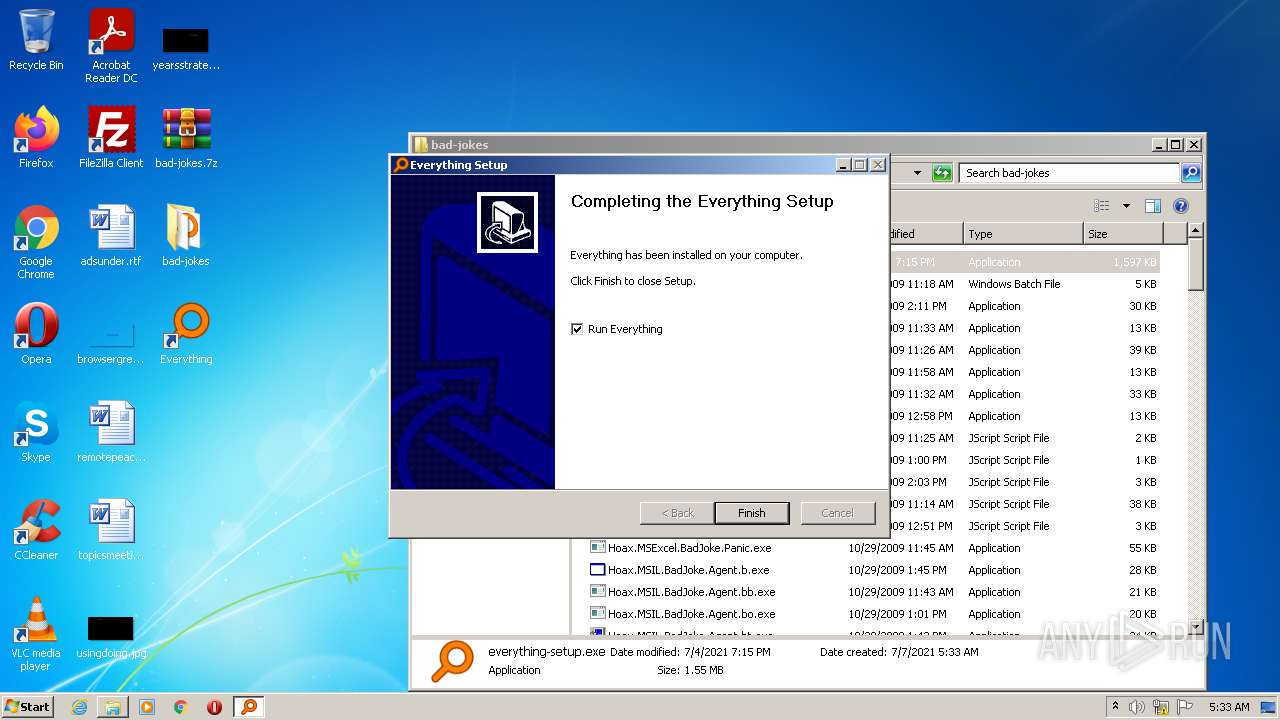1280x720 pixels.
Task: Click the Search bad-jokes input field
Action: 1068,173
